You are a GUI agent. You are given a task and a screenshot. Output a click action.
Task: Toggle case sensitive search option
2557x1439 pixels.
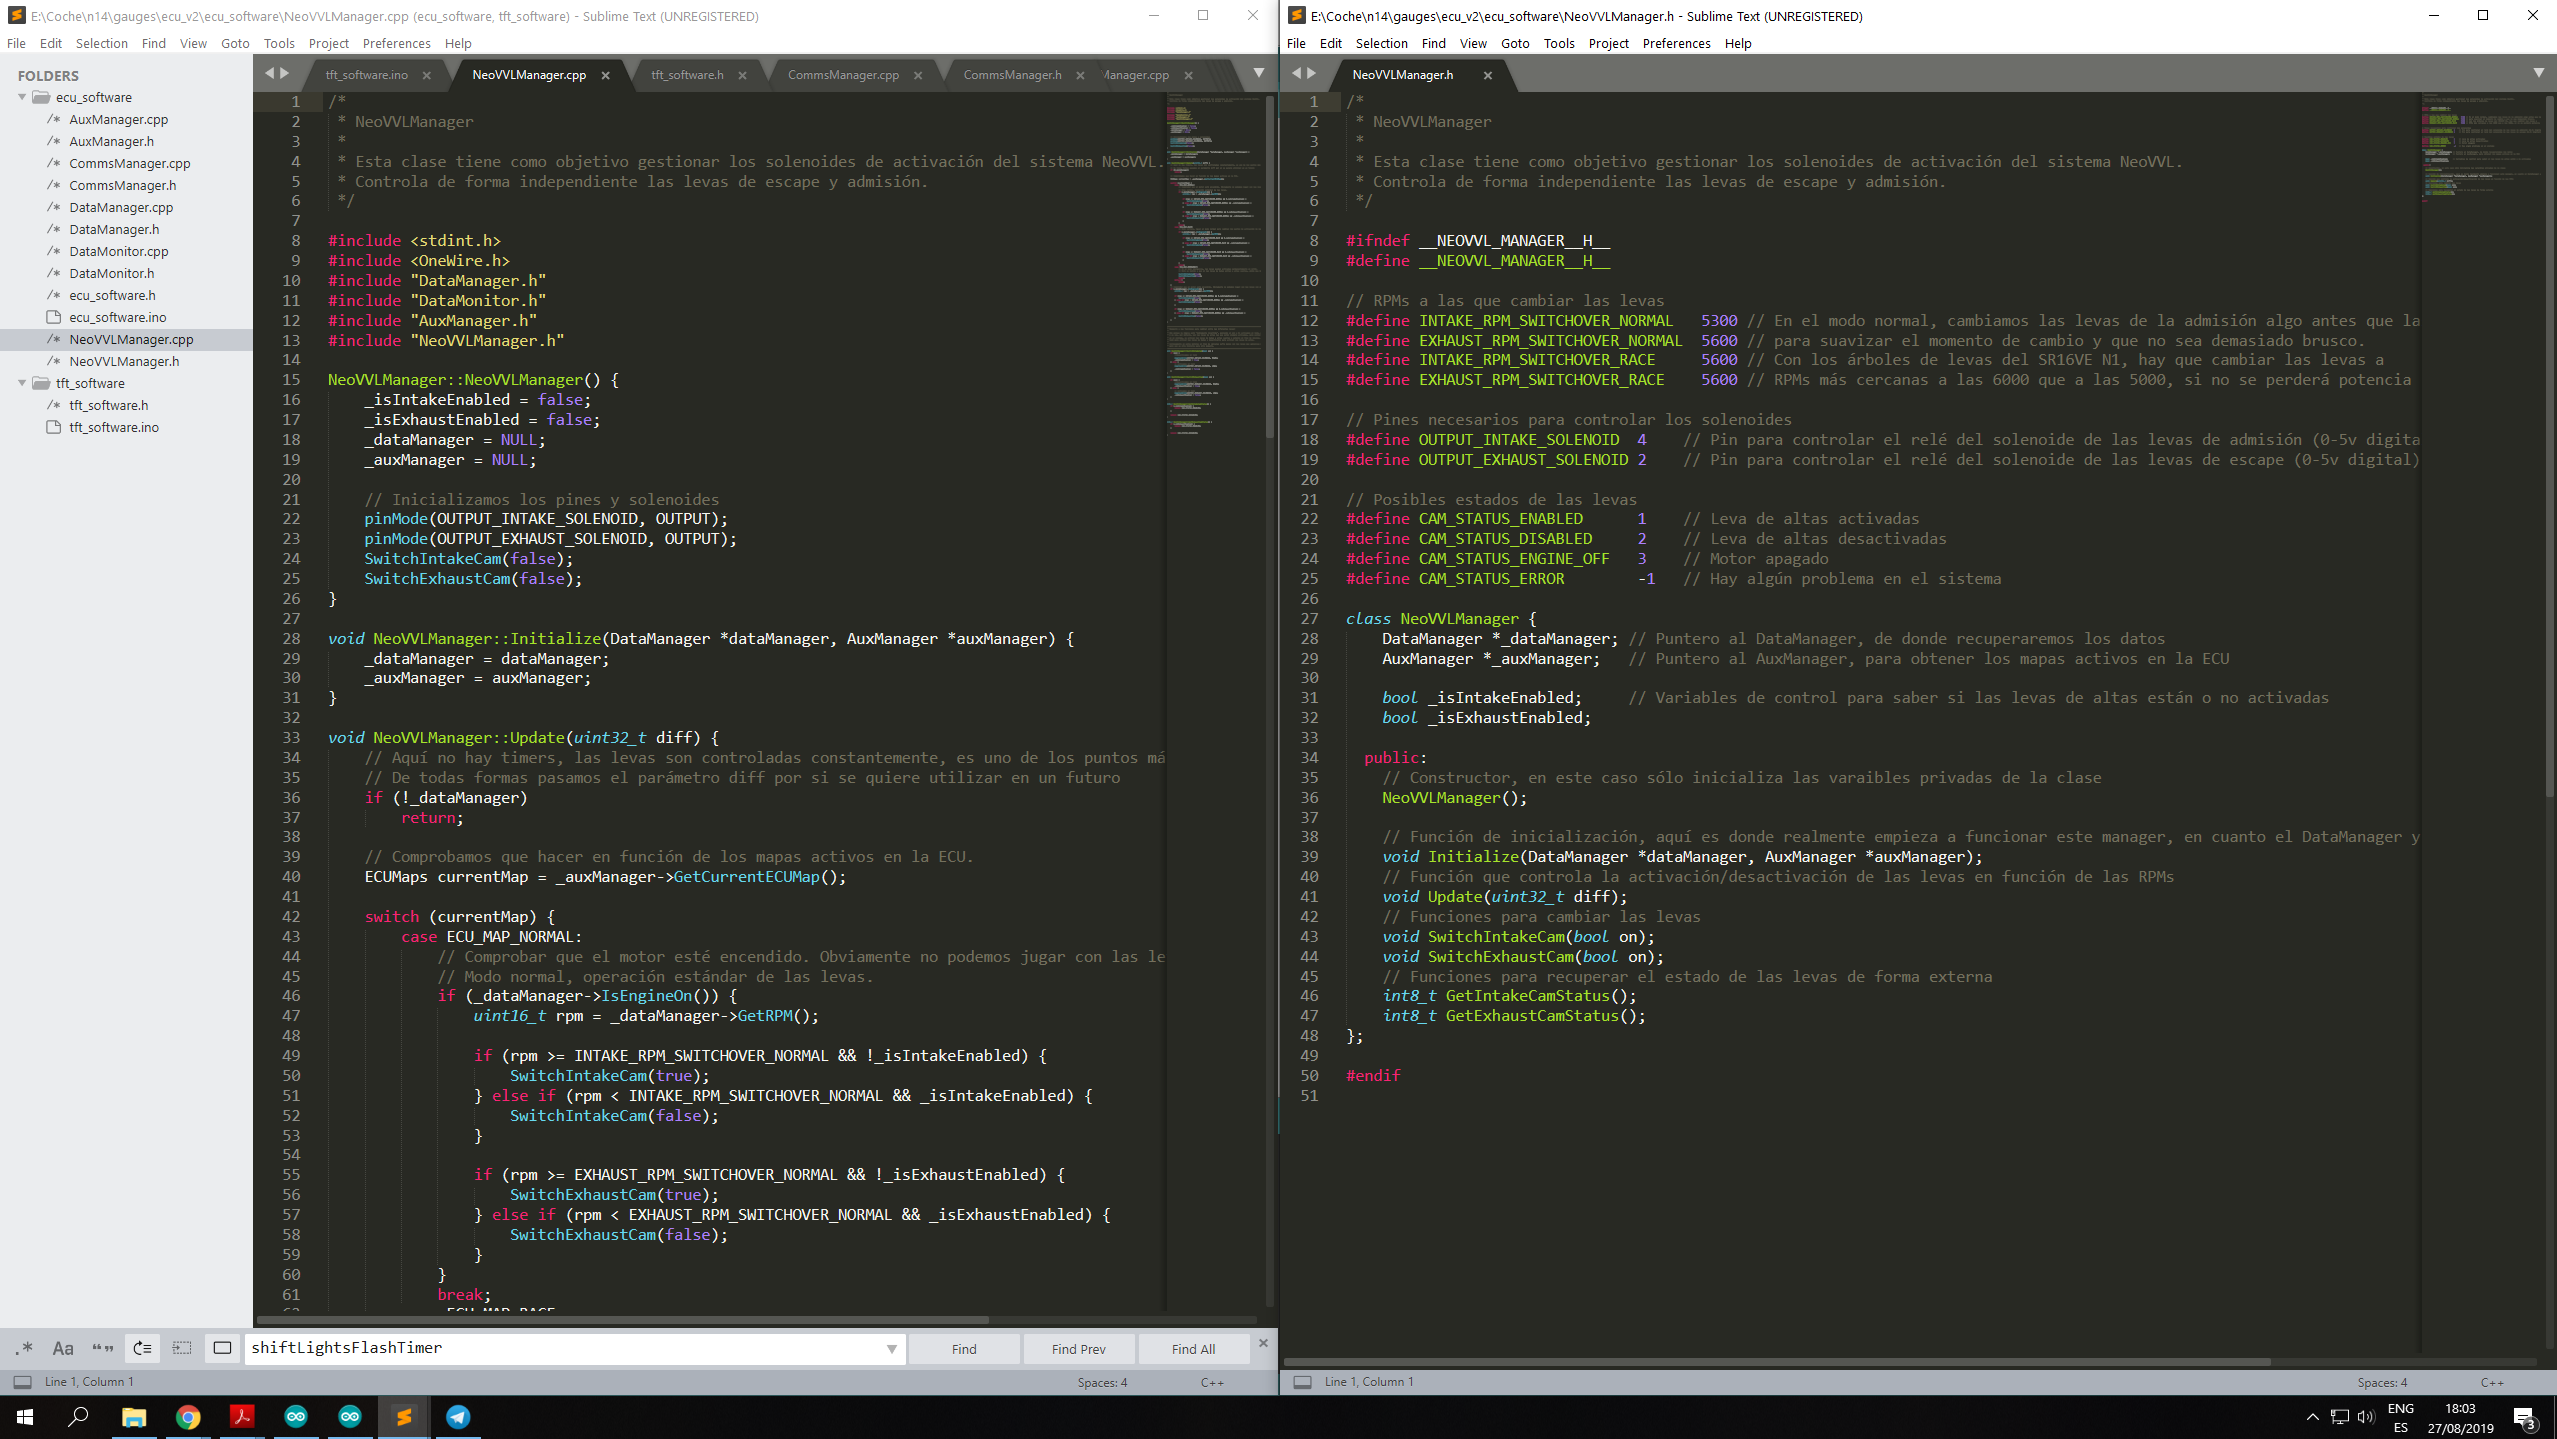click(63, 1348)
